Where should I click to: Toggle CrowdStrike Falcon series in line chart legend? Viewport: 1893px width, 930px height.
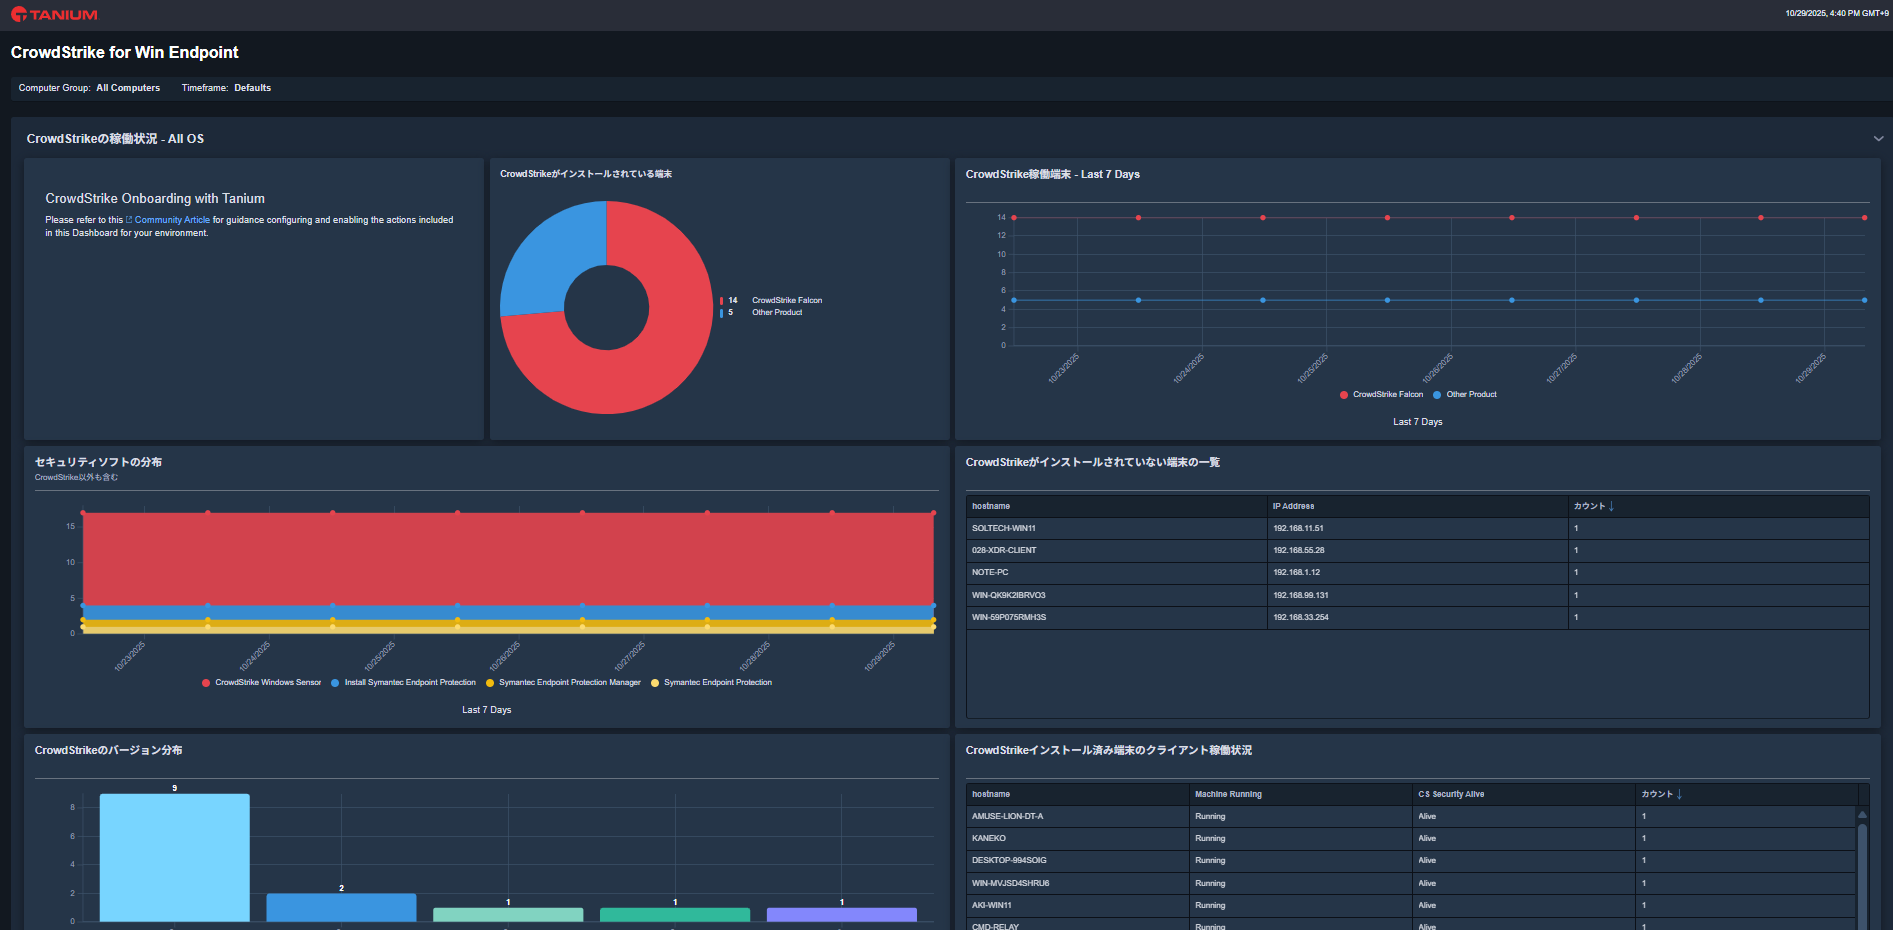pos(1381,395)
